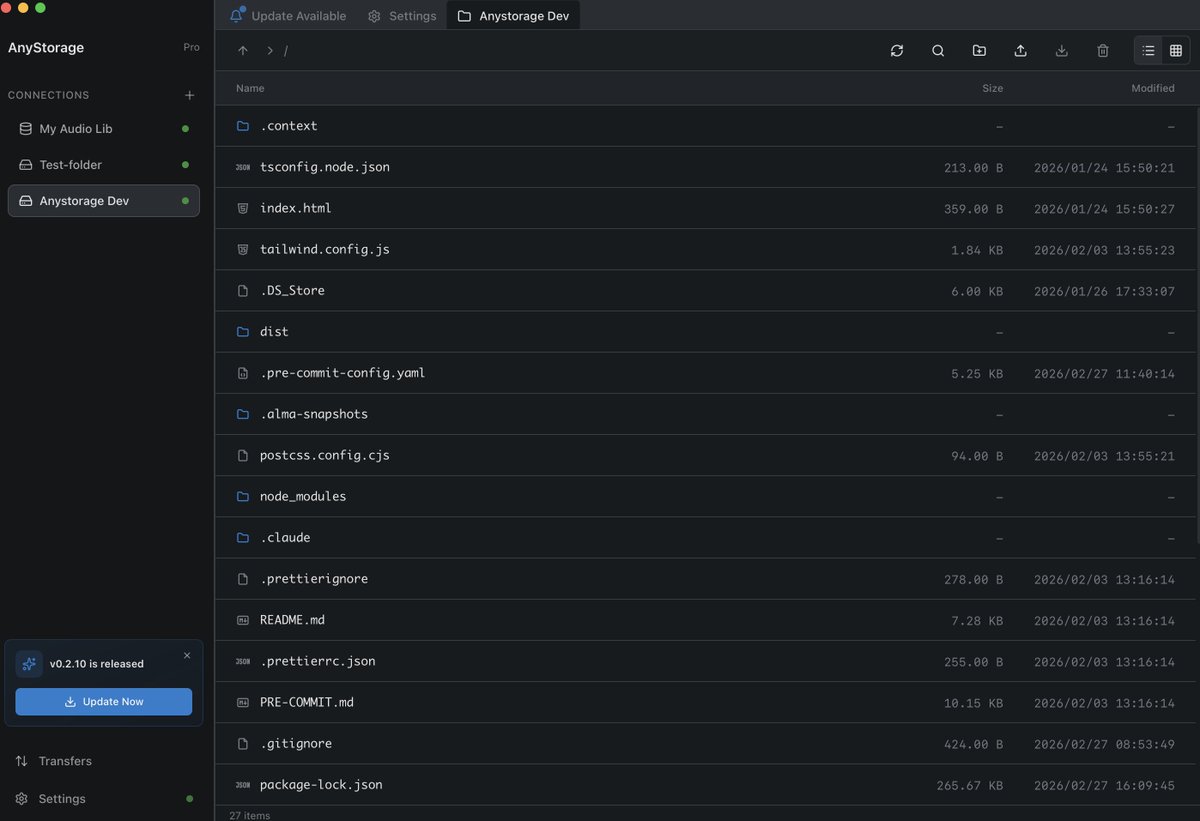
Task: Select the package-lock.json file name
Action: click(x=321, y=785)
